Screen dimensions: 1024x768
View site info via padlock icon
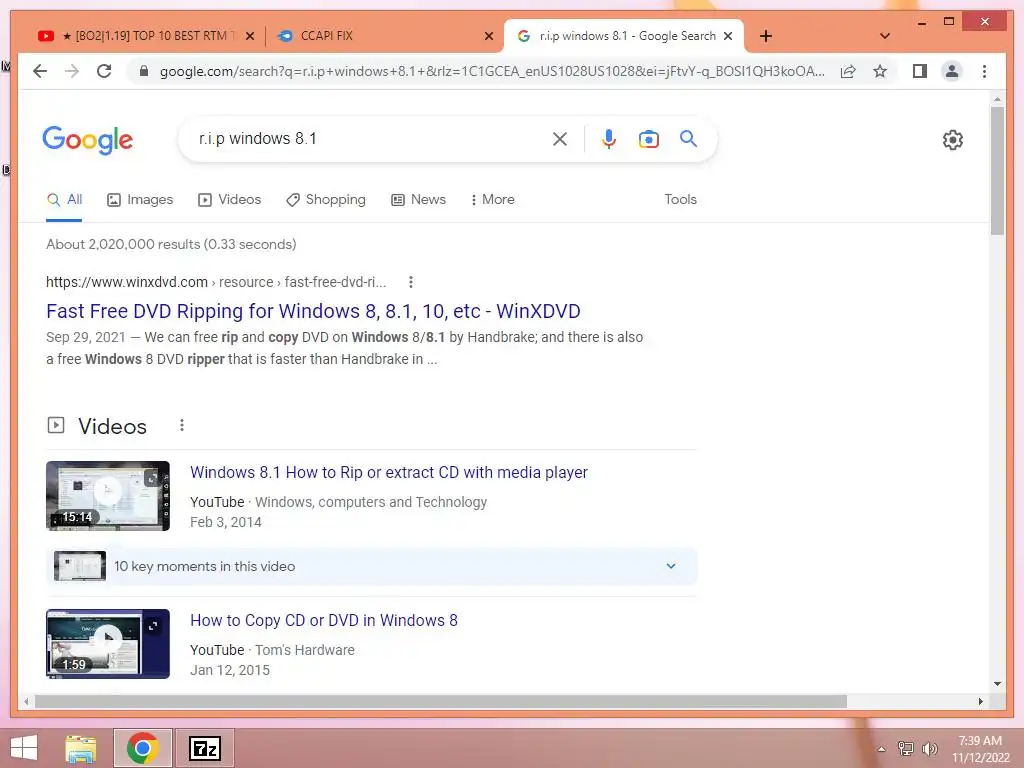pyautogui.click(x=144, y=71)
